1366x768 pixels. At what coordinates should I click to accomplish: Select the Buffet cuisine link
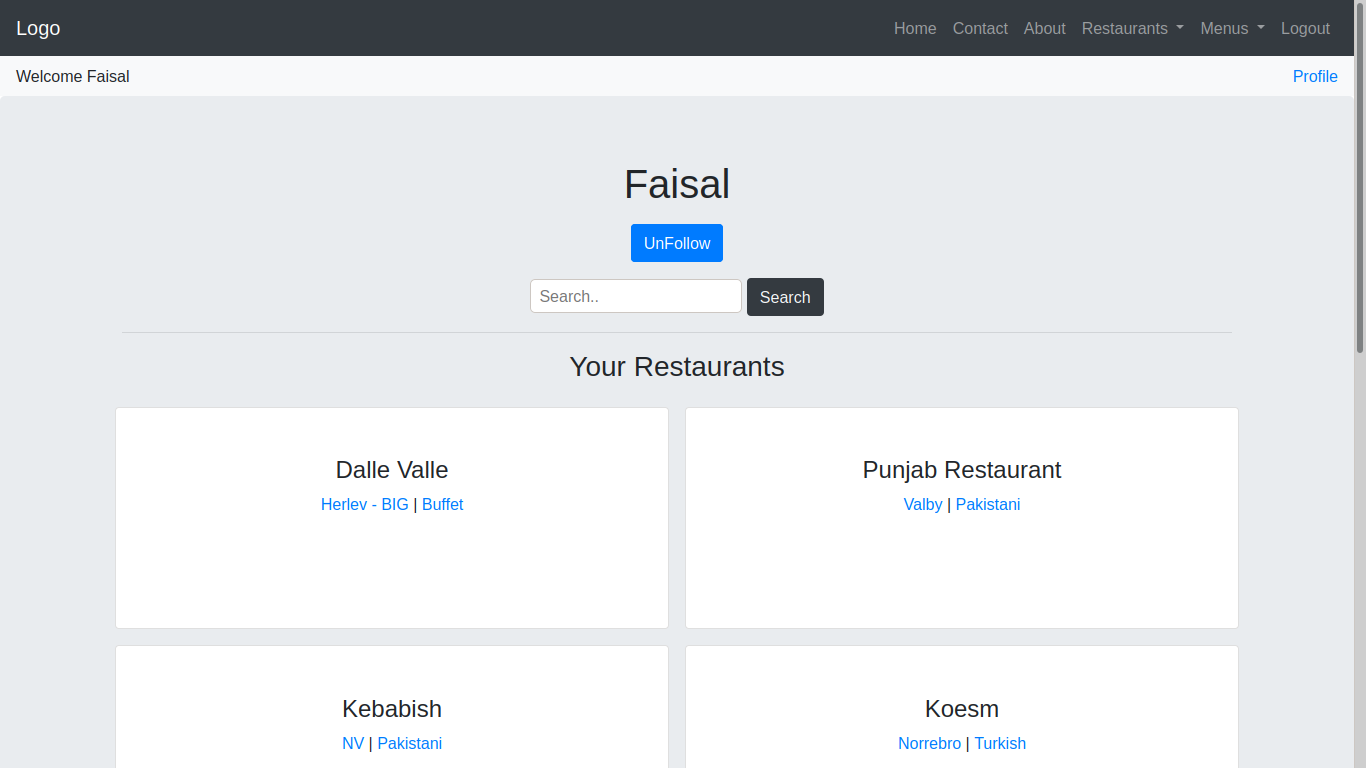pos(442,504)
